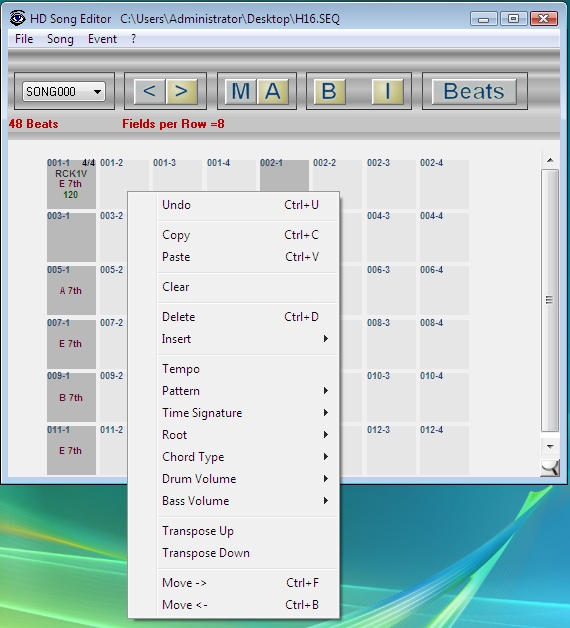This screenshot has width=570, height=628.
Task: Click the magnifier icon at bottom right
Action: [x=550, y=468]
